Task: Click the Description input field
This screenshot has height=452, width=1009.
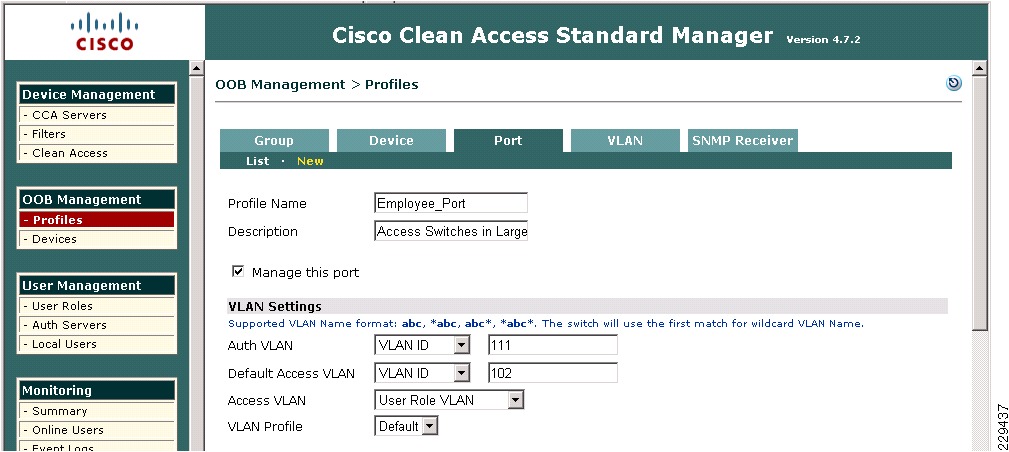Action: pos(450,231)
